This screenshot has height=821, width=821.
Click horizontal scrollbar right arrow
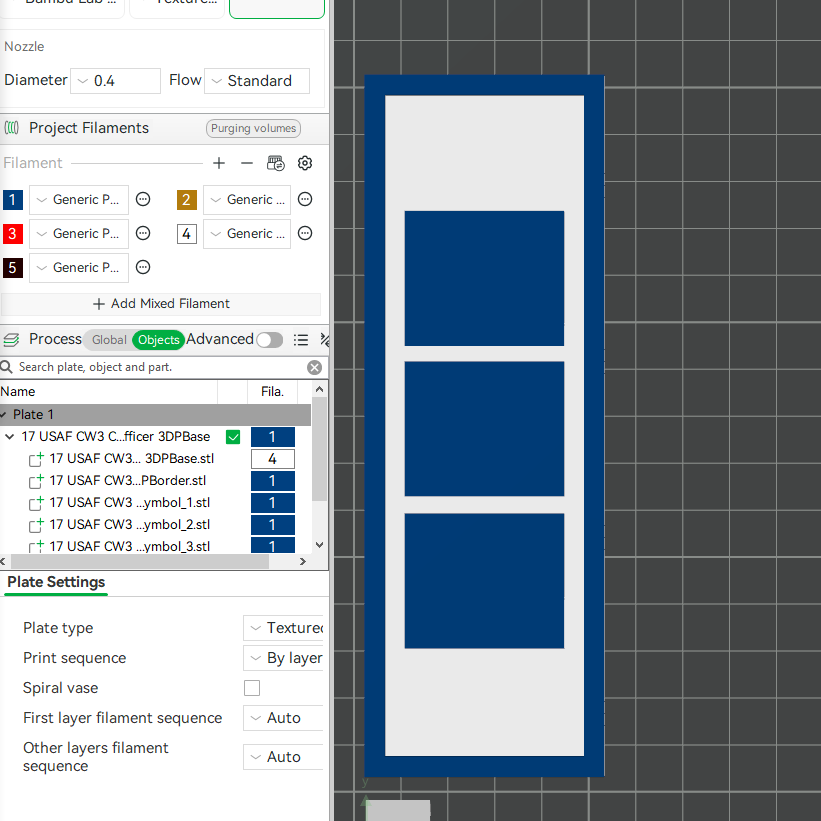tap(303, 562)
